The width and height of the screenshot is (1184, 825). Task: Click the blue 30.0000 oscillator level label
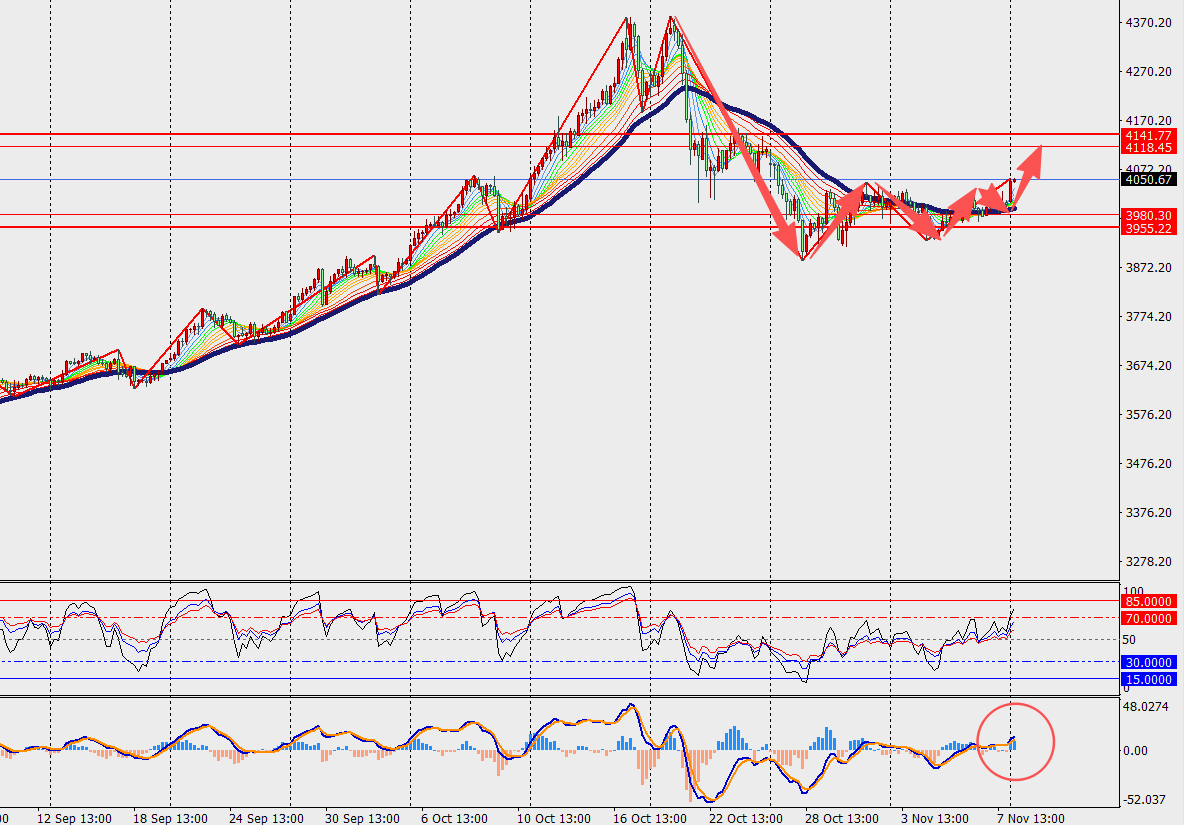[x=1148, y=662]
